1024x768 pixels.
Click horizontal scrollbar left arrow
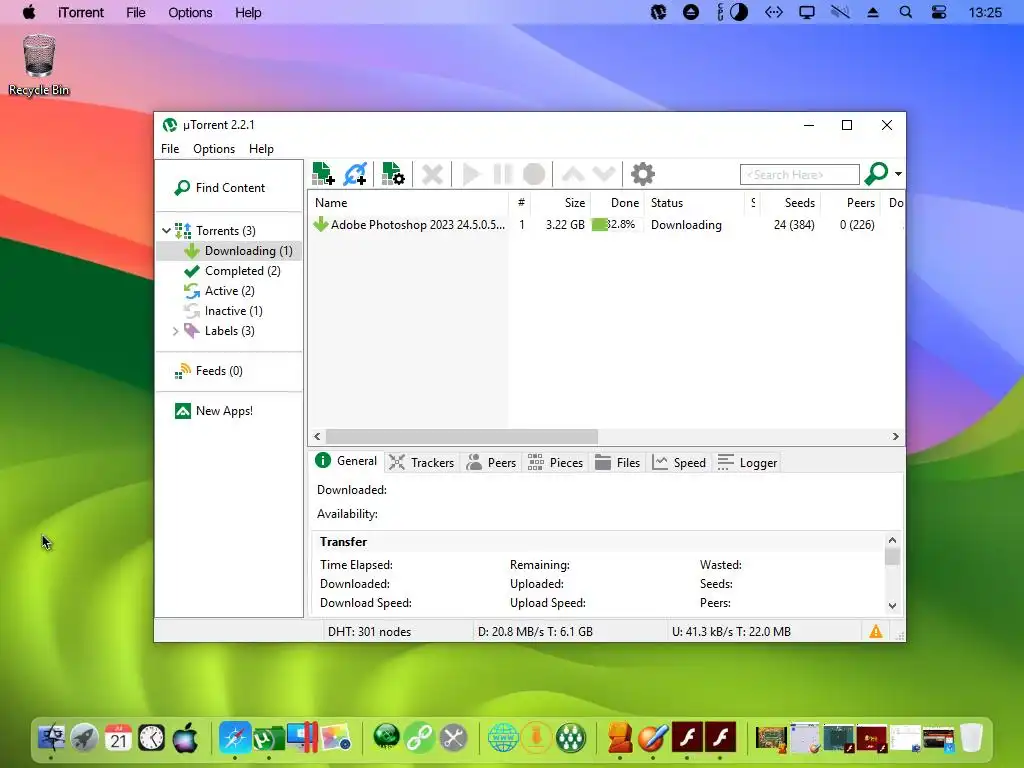317,436
